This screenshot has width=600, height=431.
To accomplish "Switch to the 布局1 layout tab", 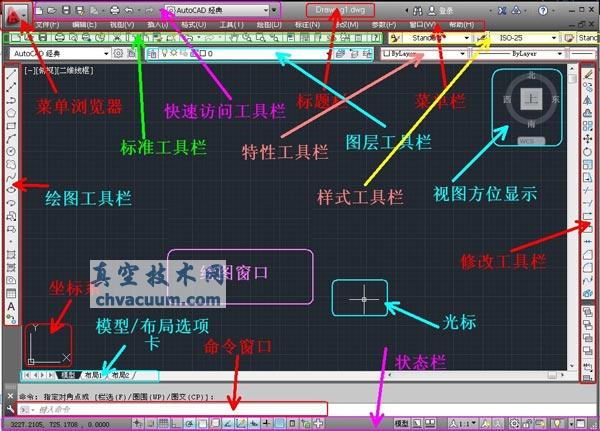I will point(93,375).
